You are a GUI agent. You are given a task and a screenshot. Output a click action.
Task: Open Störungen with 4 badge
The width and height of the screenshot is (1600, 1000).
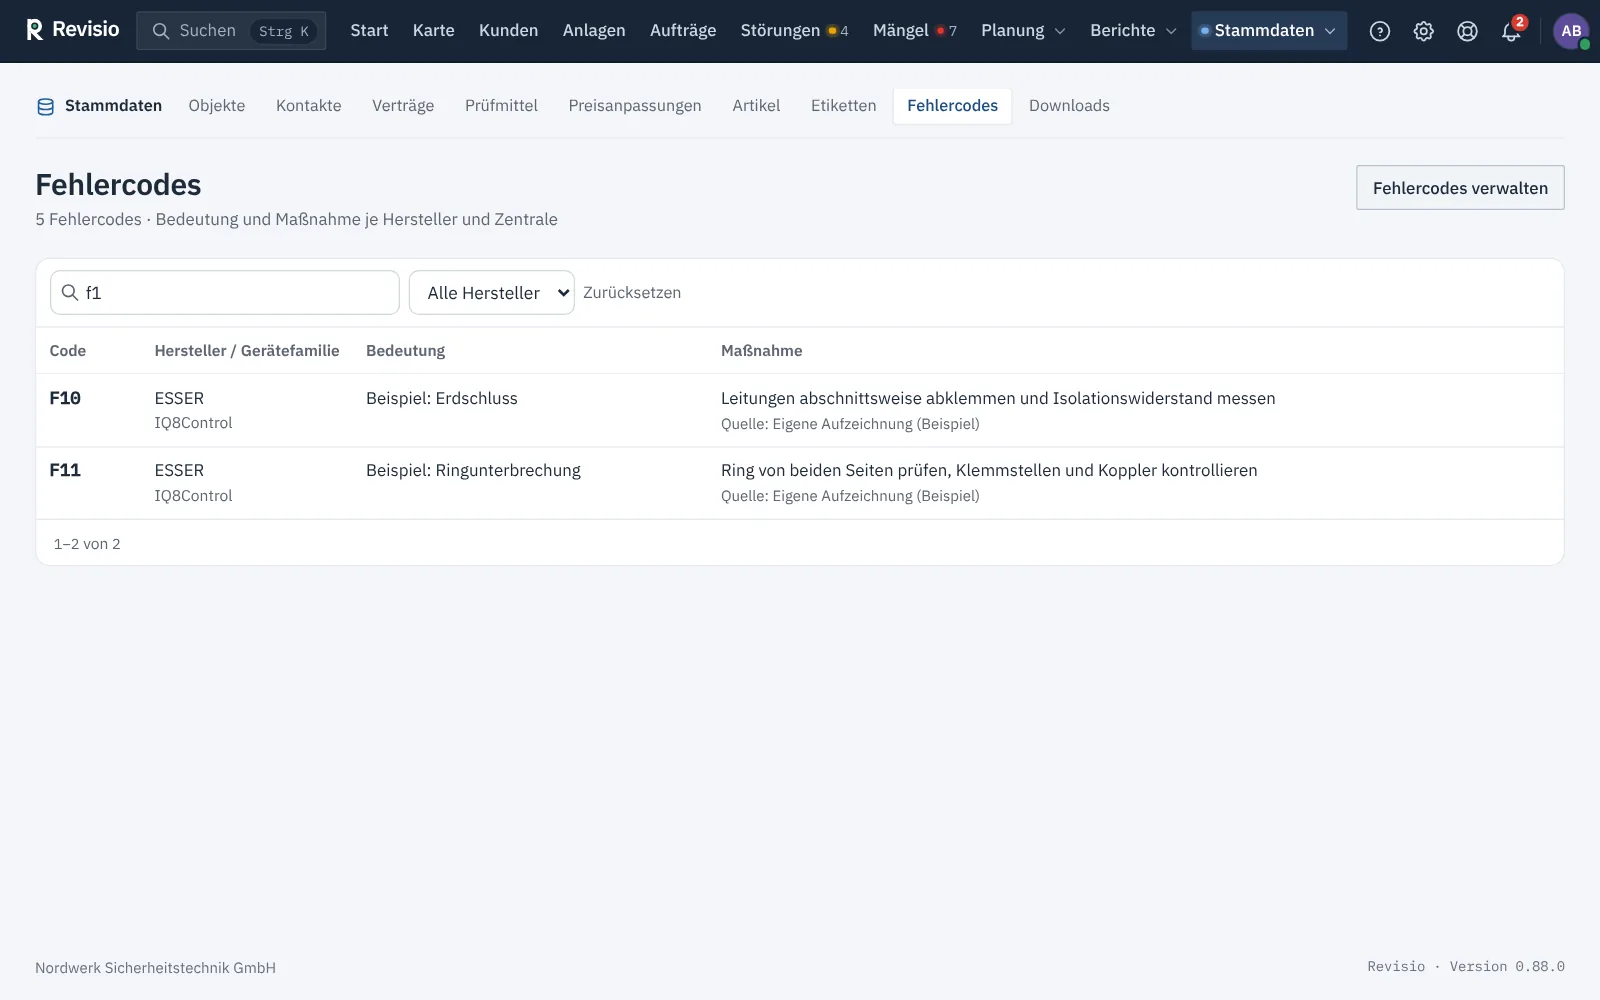(794, 31)
